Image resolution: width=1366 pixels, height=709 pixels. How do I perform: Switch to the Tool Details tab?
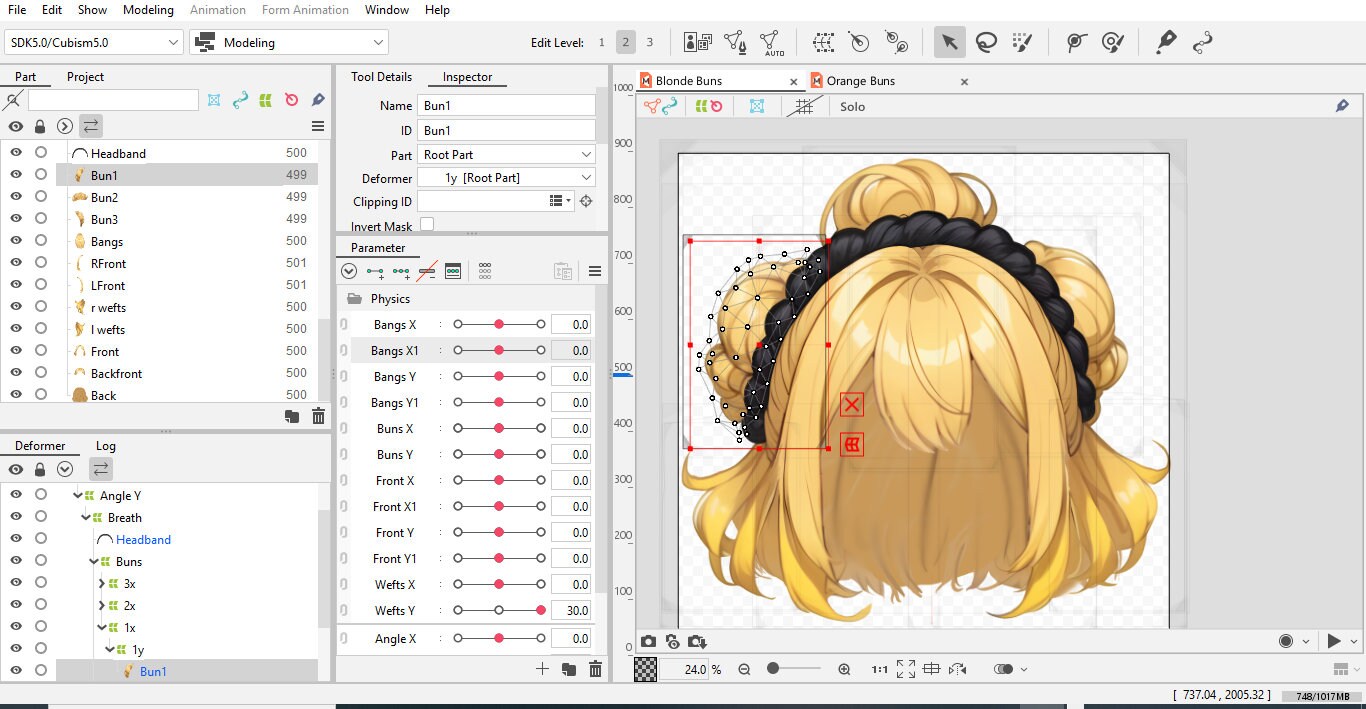pyautogui.click(x=381, y=76)
